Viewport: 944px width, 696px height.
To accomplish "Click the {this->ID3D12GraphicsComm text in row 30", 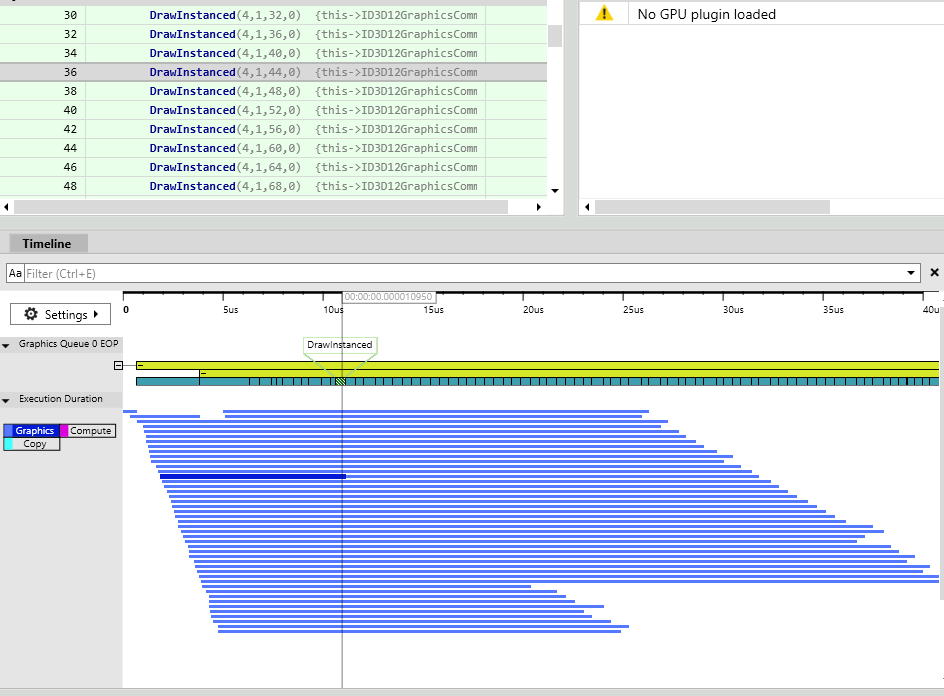I will [396, 15].
